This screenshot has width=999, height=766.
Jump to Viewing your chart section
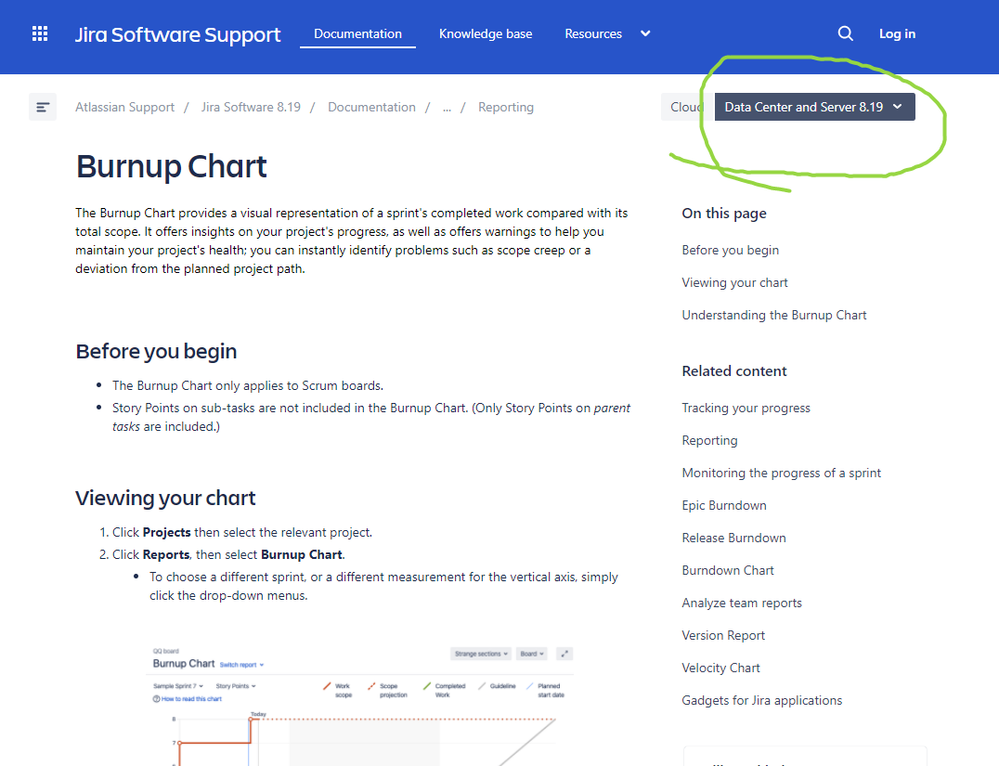click(735, 282)
